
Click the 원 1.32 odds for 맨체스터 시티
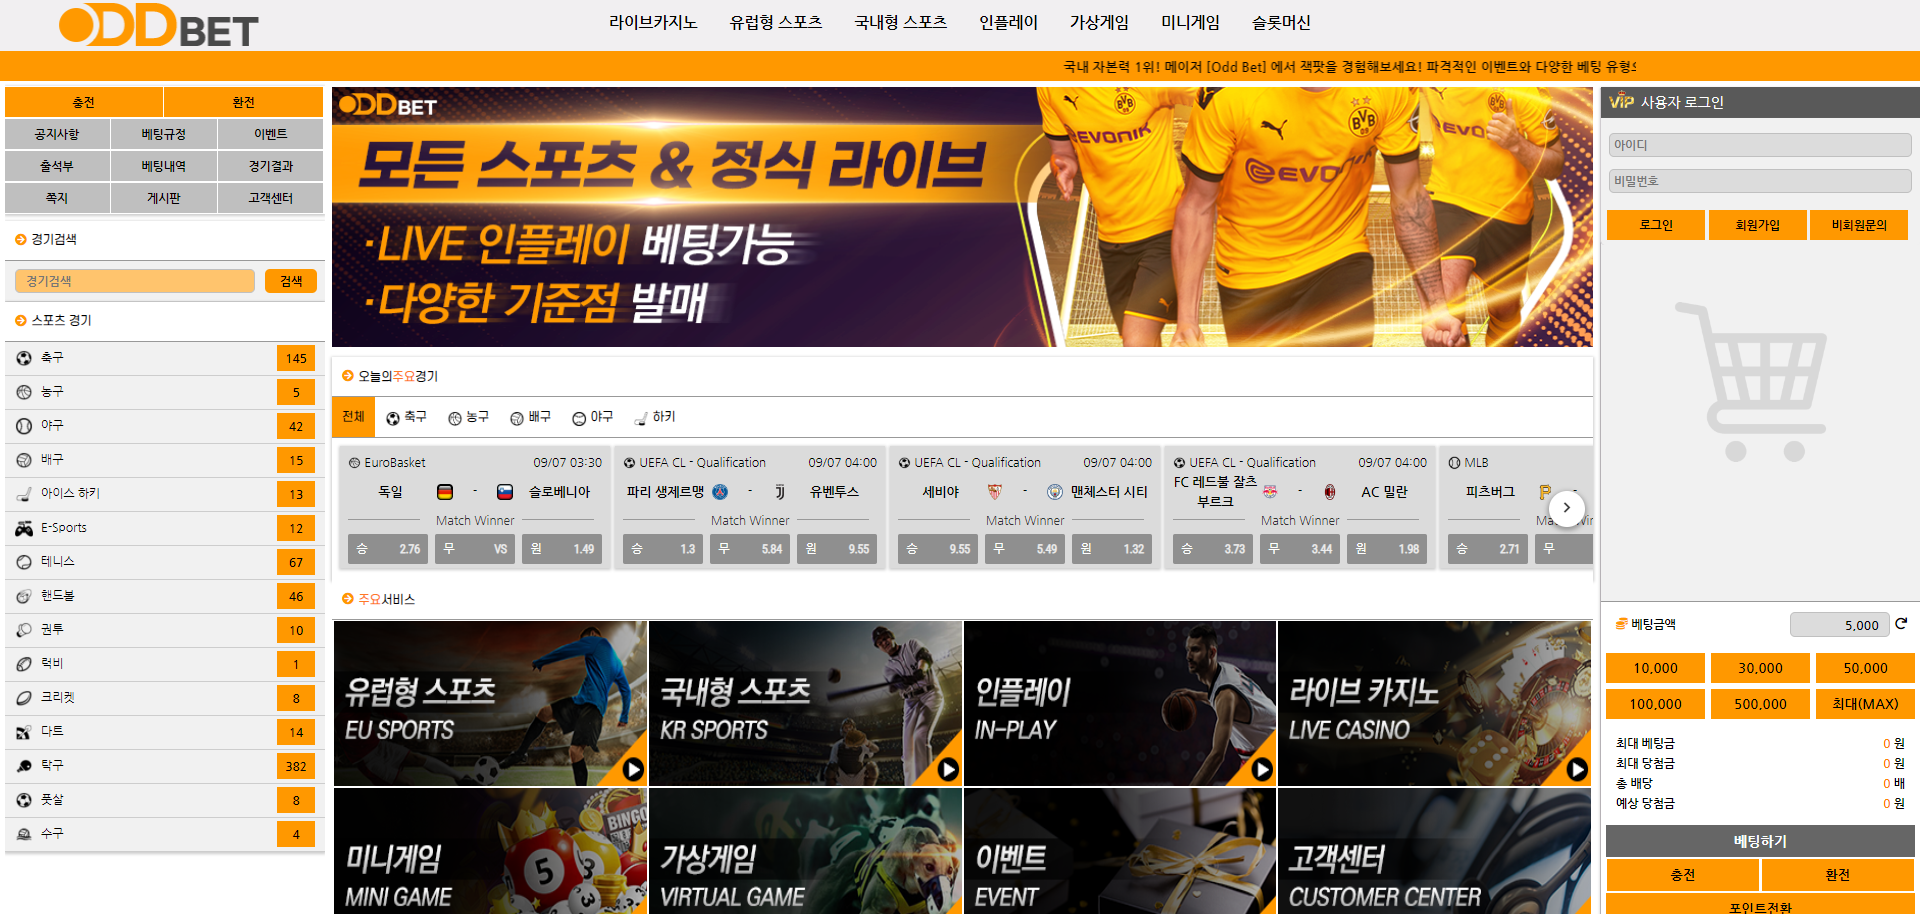pyautogui.click(x=1112, y=549)
